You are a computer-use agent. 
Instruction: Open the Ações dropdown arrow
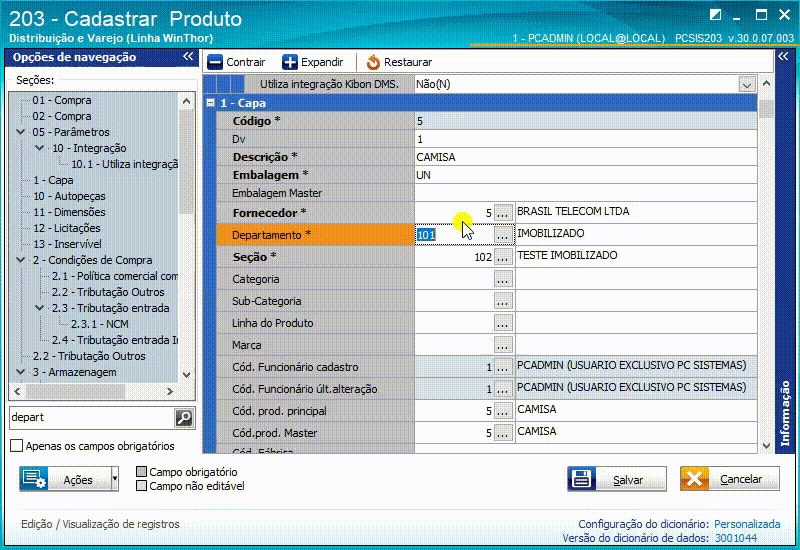coord(115,479)
